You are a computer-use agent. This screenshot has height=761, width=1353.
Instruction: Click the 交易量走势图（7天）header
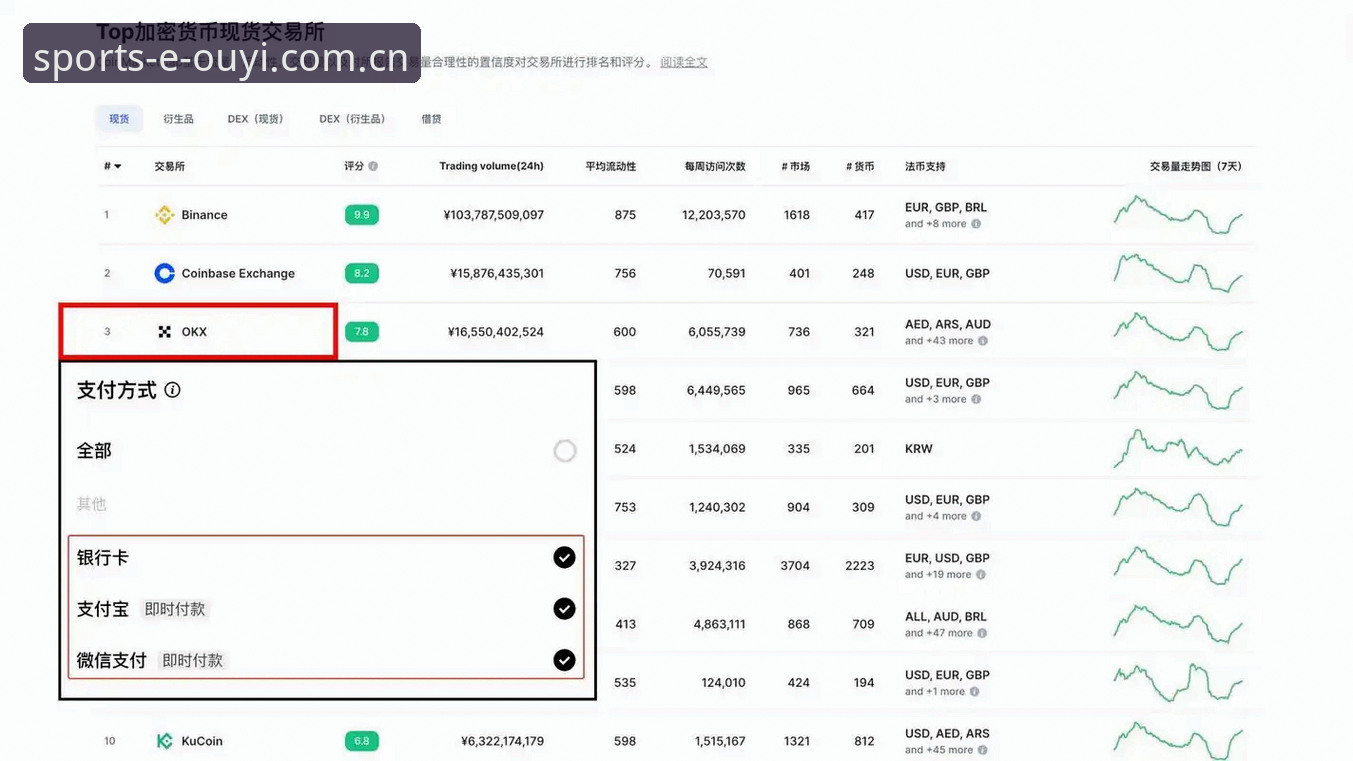(x=1195, y=166)
